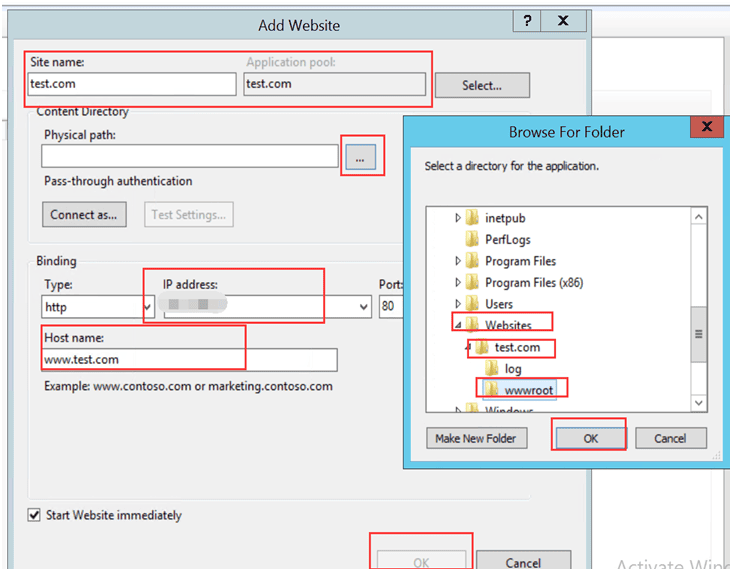Click the physical path browse (...) button
Image resolution: width=732 pixels, height=571 pixels.
[x=362, y=157]
